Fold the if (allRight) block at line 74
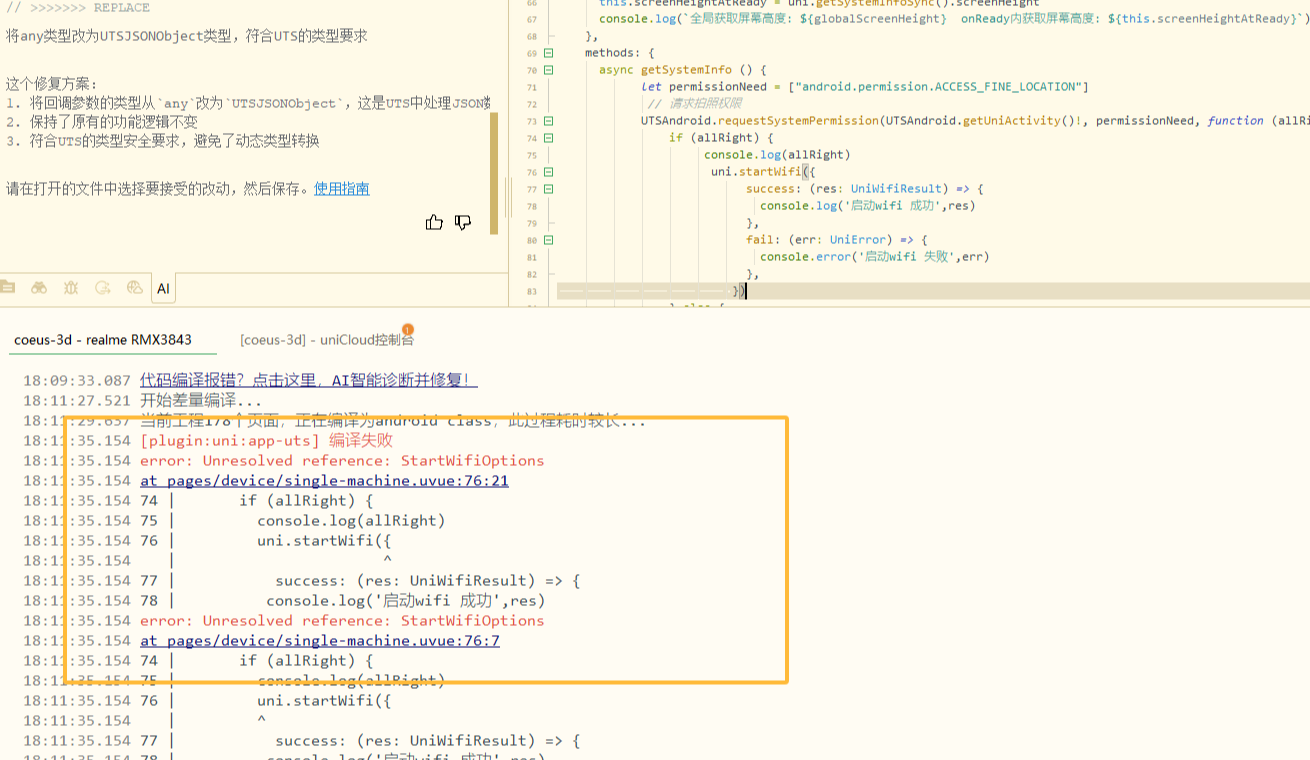This screenshot has width=1310, height=760. (548, 138)
